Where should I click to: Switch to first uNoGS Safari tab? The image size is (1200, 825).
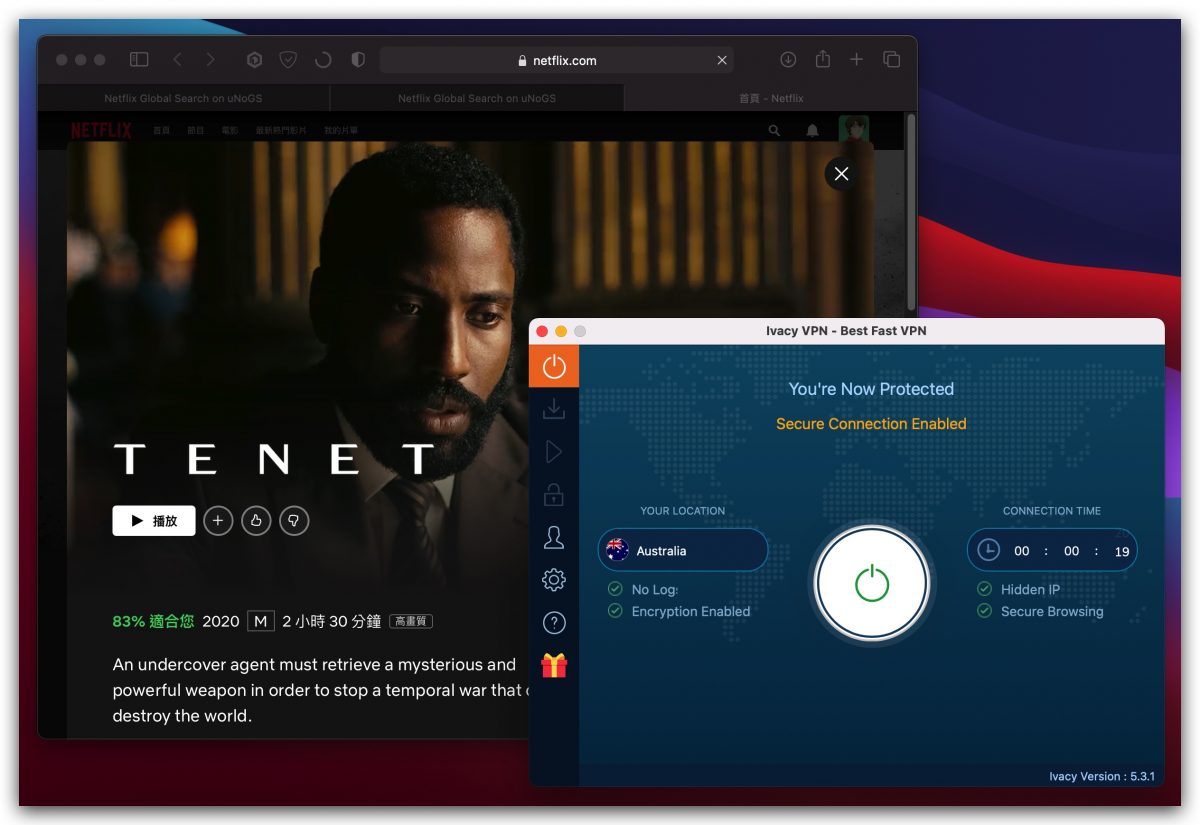(x=183, y=98)
